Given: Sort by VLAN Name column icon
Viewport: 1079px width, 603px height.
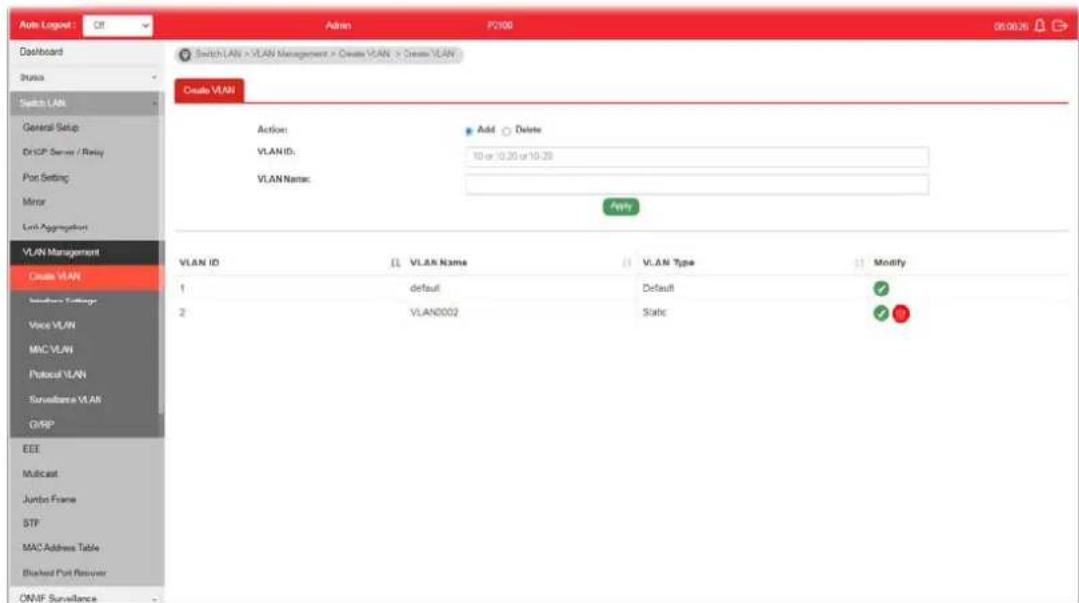Looking at the screenshot, I should [626, 263].
